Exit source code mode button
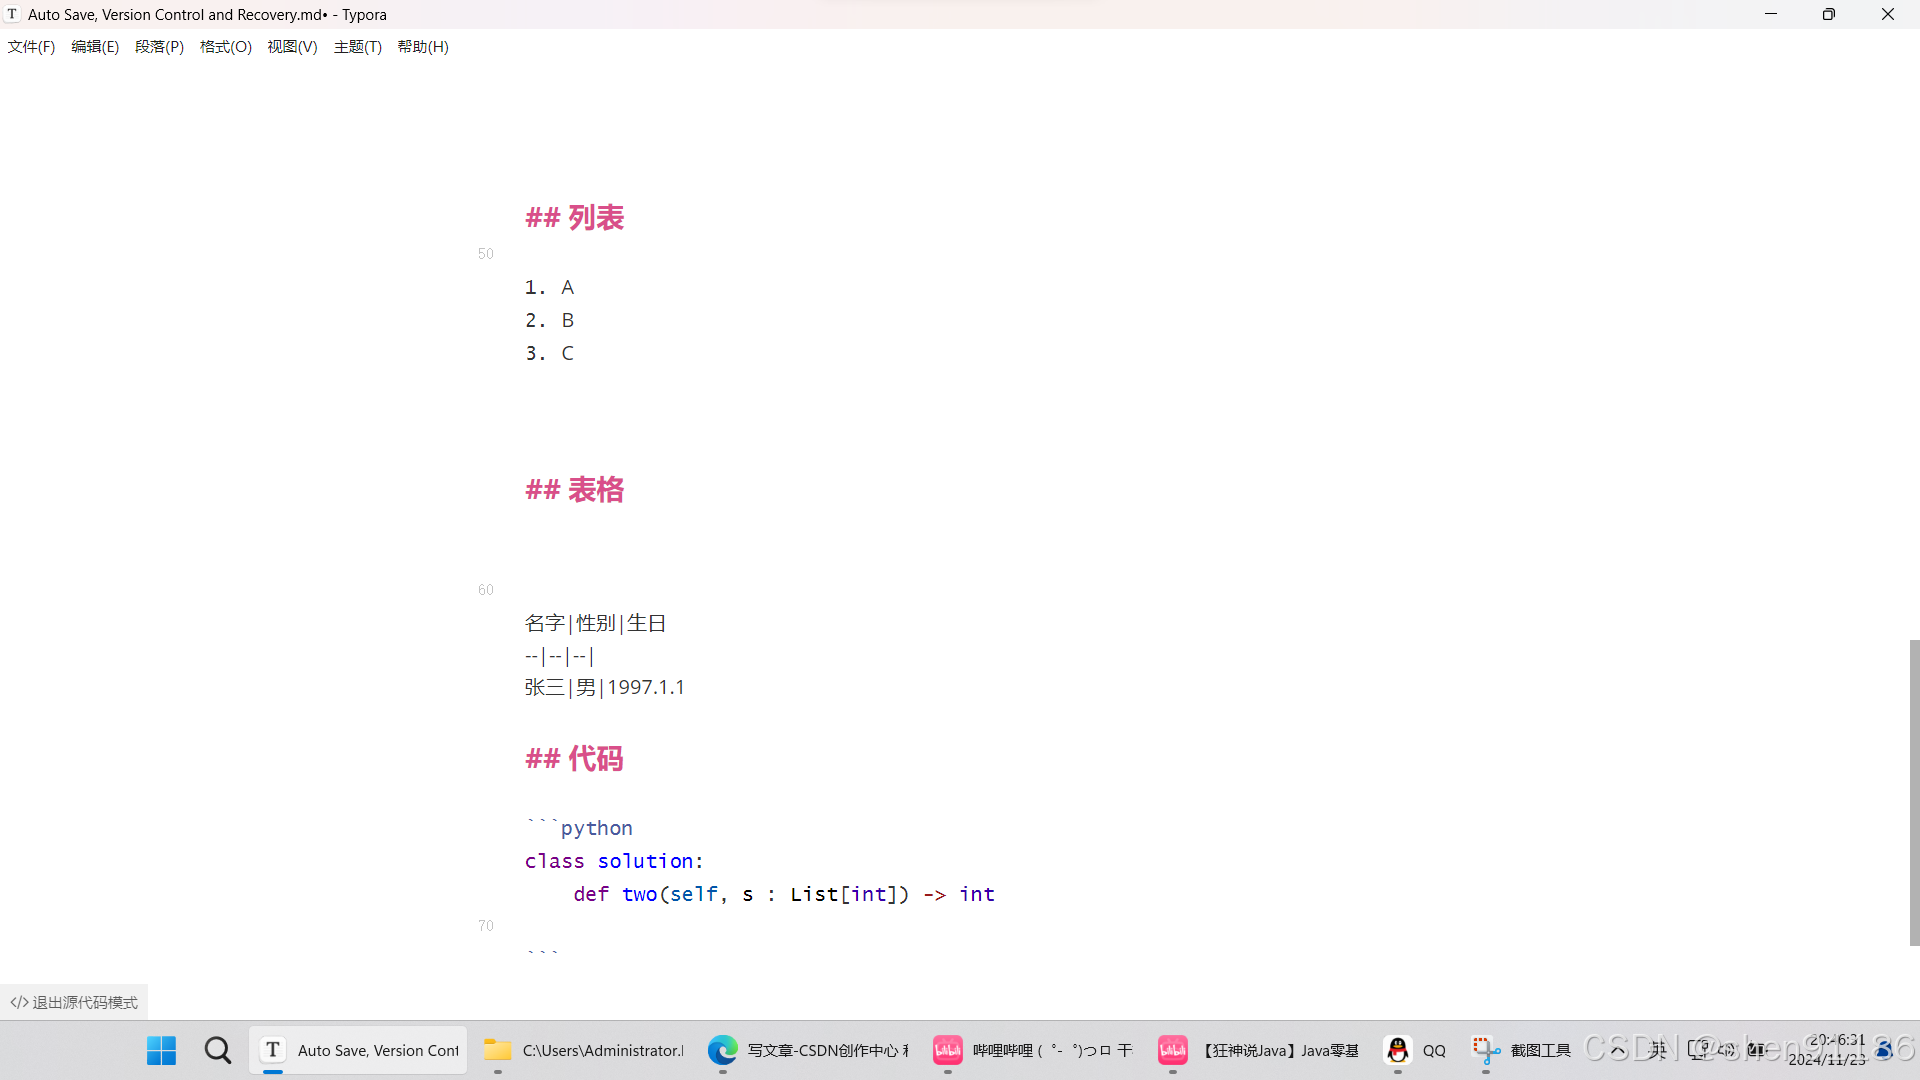This screenshot has height=1080, width=1920. click(x=75, y=1002)
